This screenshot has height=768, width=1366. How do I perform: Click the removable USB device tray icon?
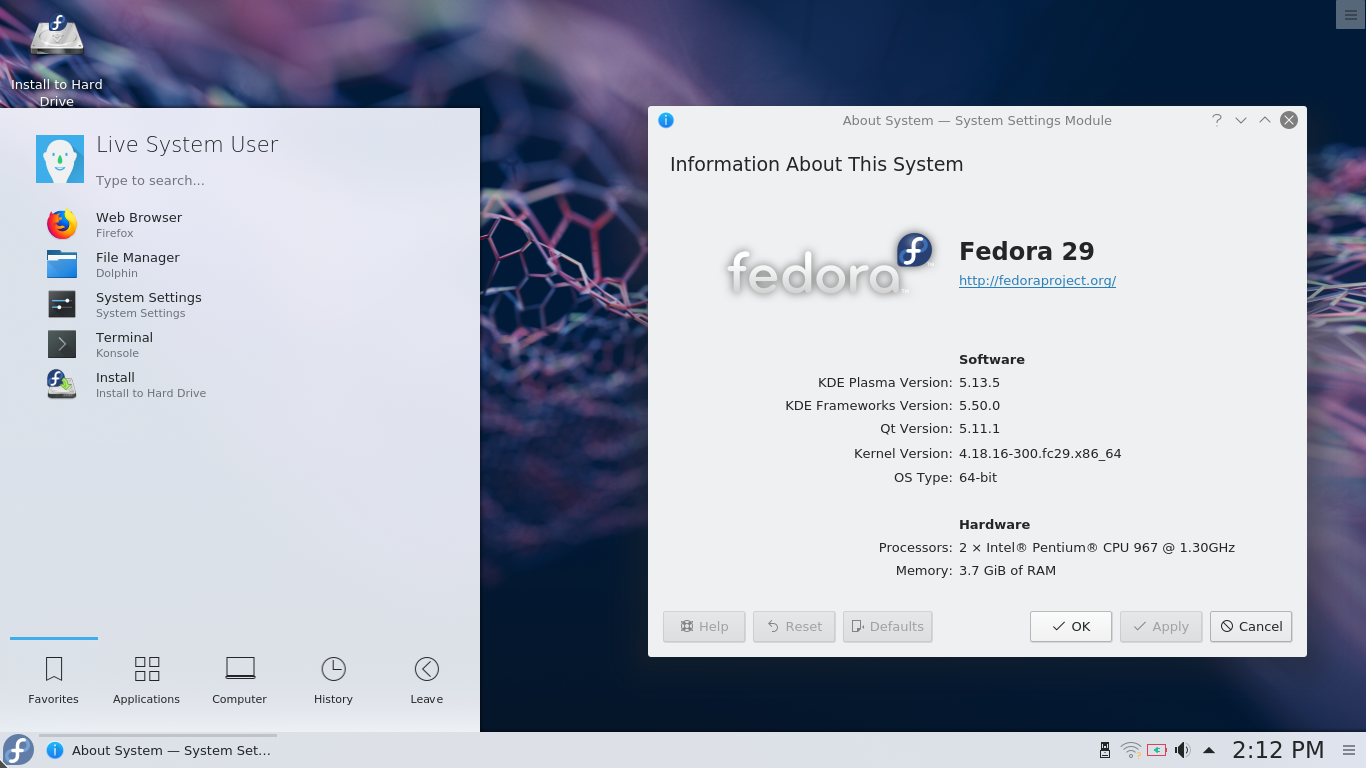pos(1104,749)
